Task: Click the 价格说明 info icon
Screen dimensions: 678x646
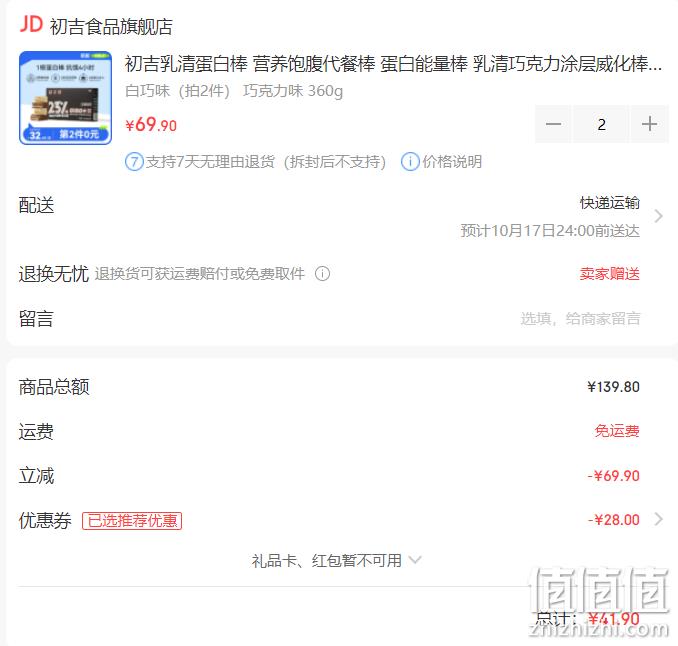Action: (410, 162)
